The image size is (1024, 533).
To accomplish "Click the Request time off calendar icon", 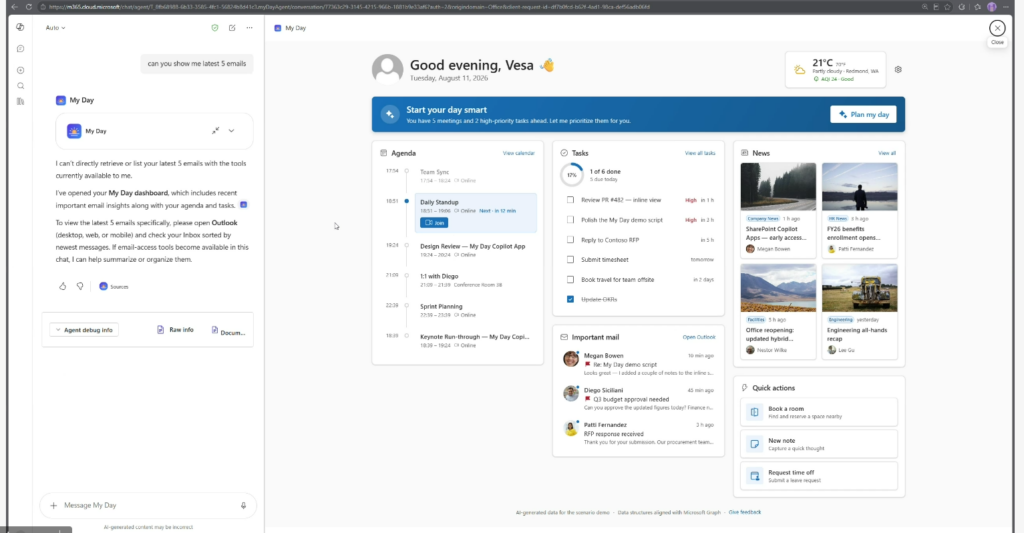I will 754,476.
